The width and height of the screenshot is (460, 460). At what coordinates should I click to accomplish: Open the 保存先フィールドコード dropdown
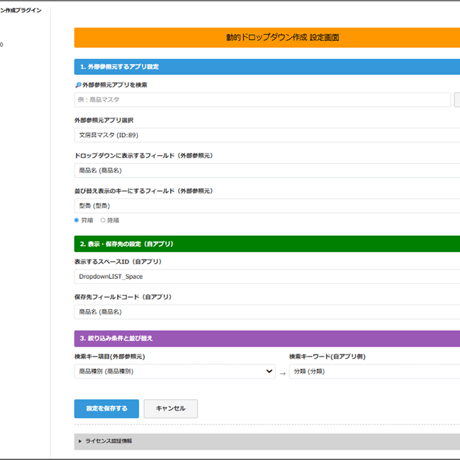click(267, 312)
